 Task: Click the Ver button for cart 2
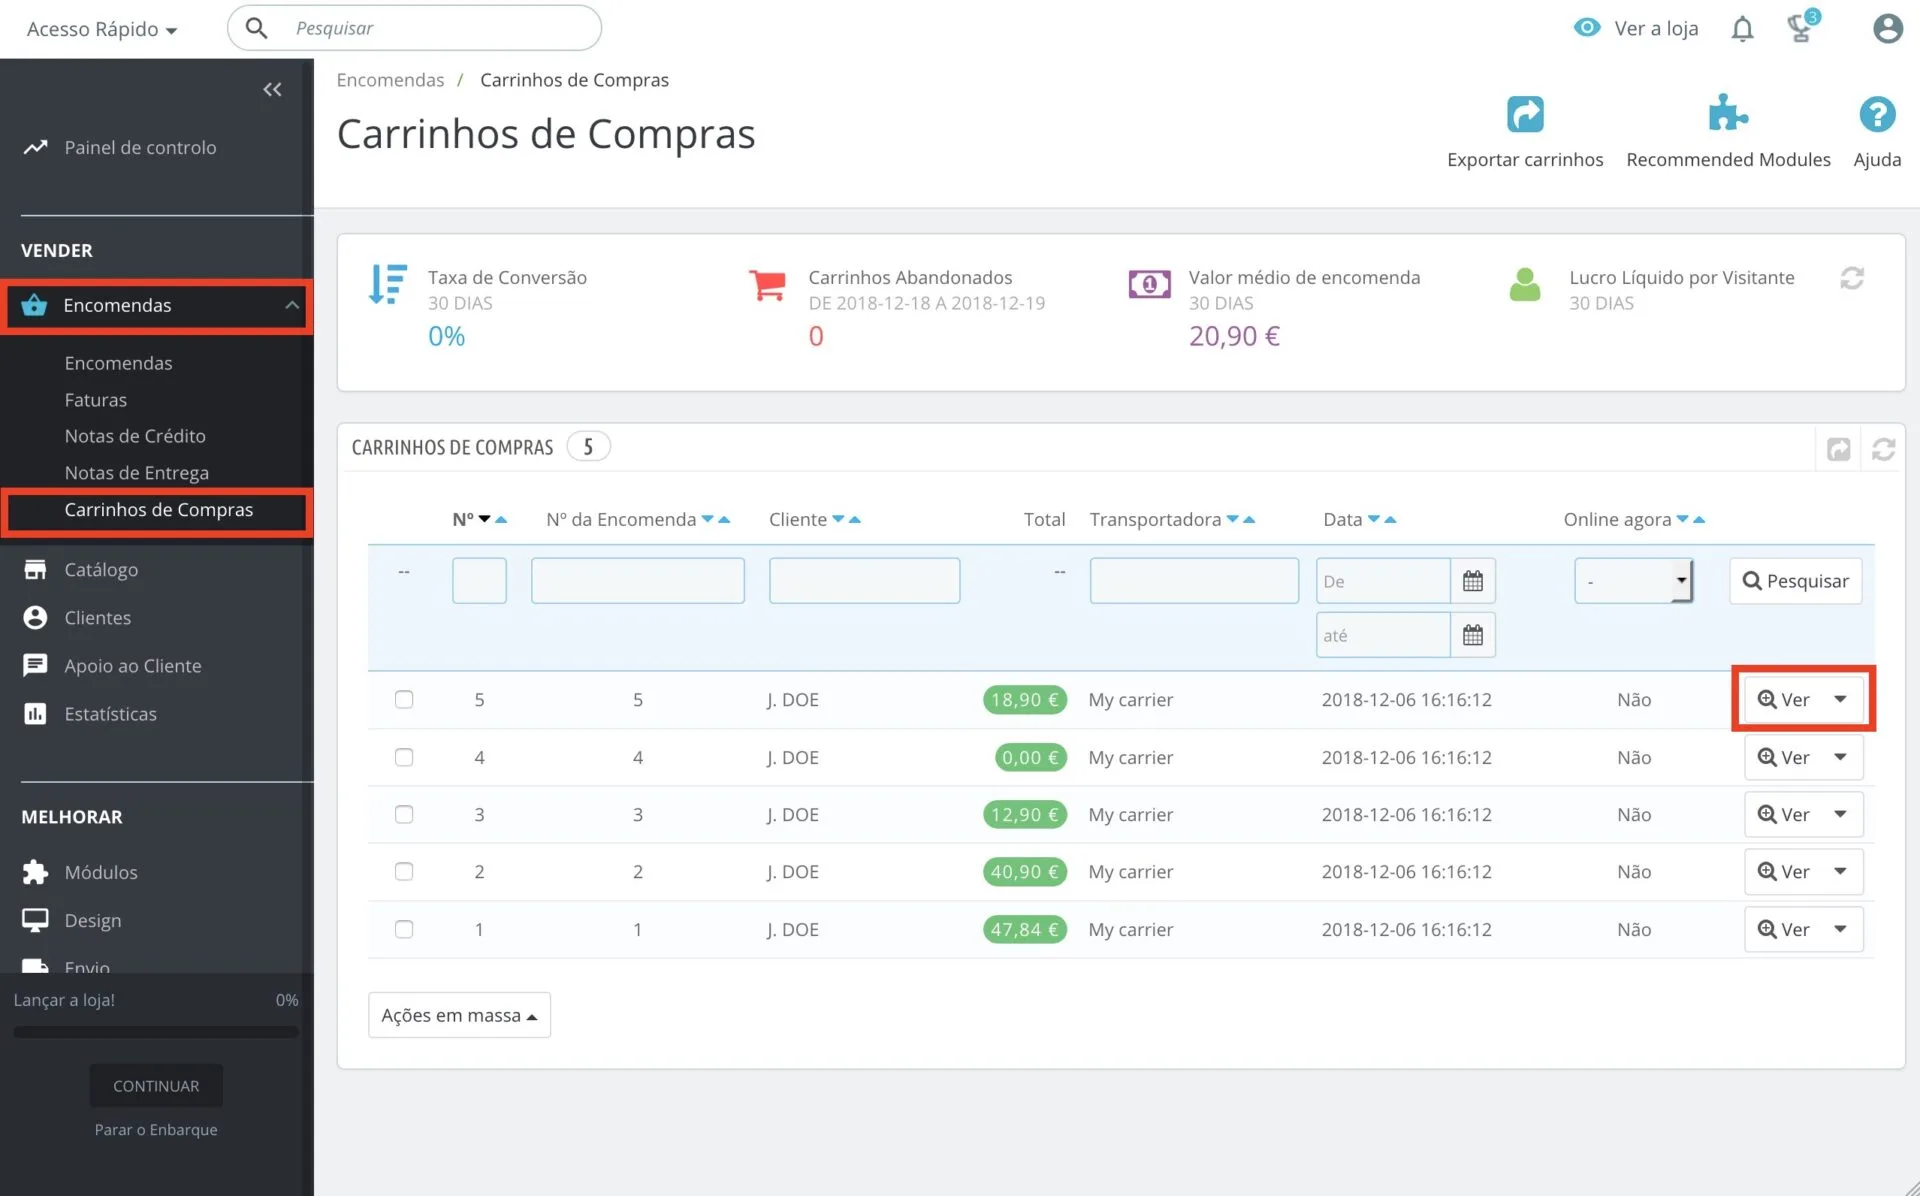coord(1784,872)
